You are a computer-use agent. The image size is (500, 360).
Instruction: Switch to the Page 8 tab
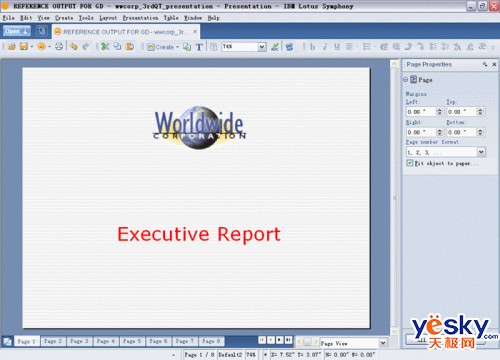(x=211, y=341)
